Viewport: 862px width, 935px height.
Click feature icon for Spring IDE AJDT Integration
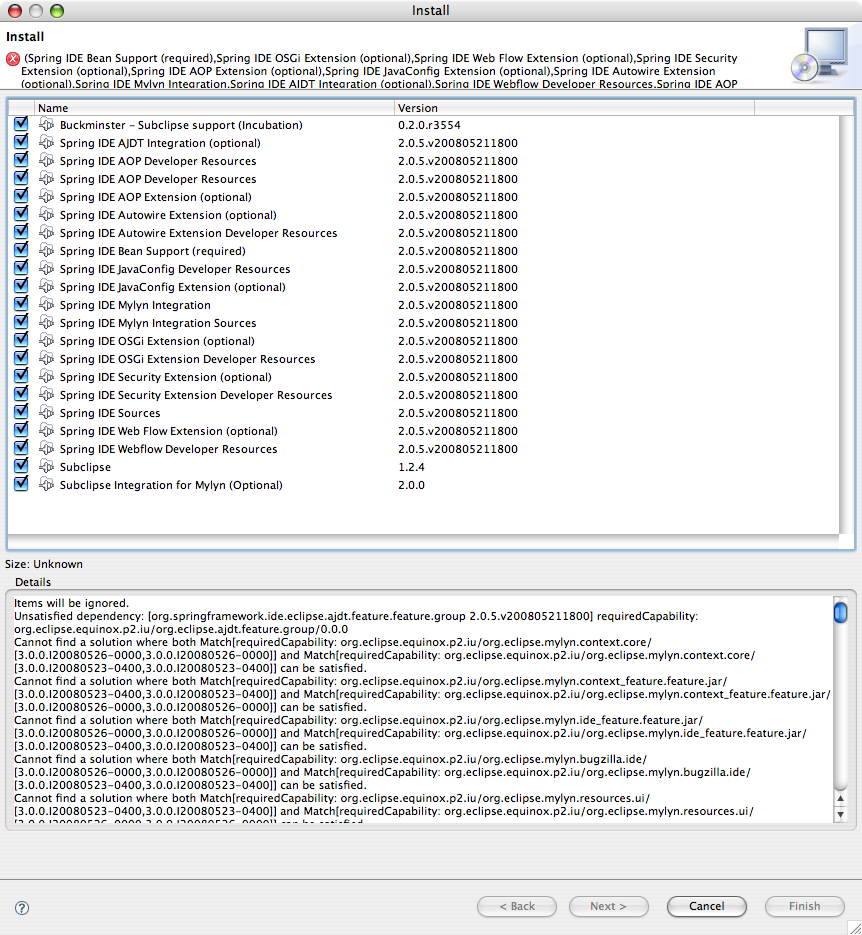point(46,142)
